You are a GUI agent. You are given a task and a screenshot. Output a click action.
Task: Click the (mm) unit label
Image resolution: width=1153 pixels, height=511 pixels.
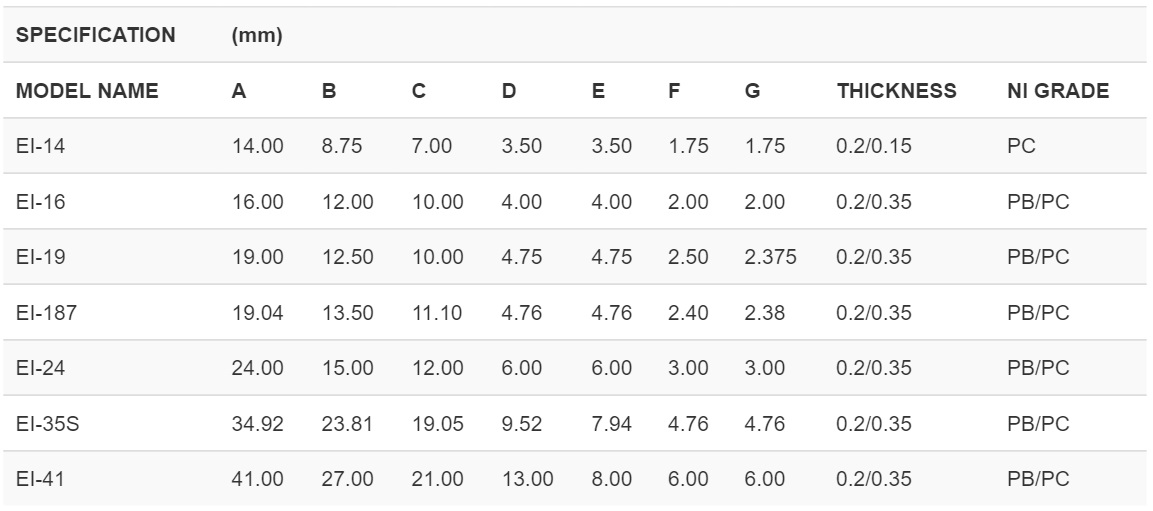pyautogui.click(x=257, y=36)
